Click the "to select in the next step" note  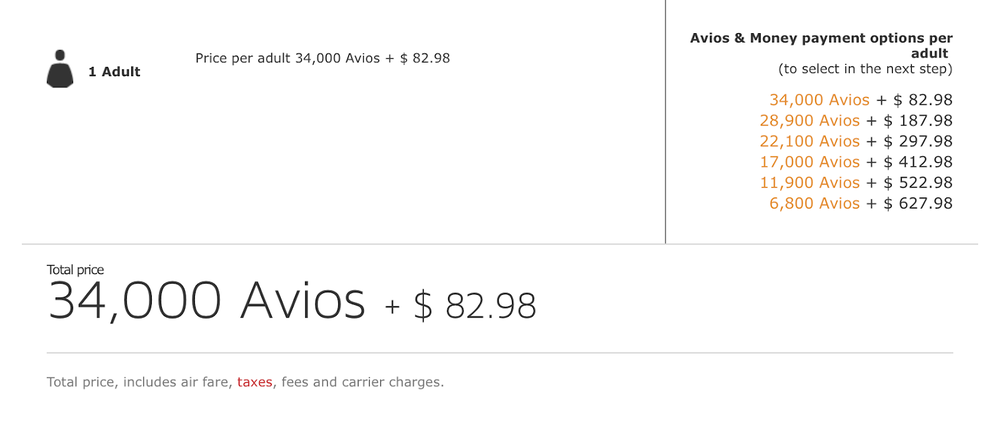click(865, 69)
